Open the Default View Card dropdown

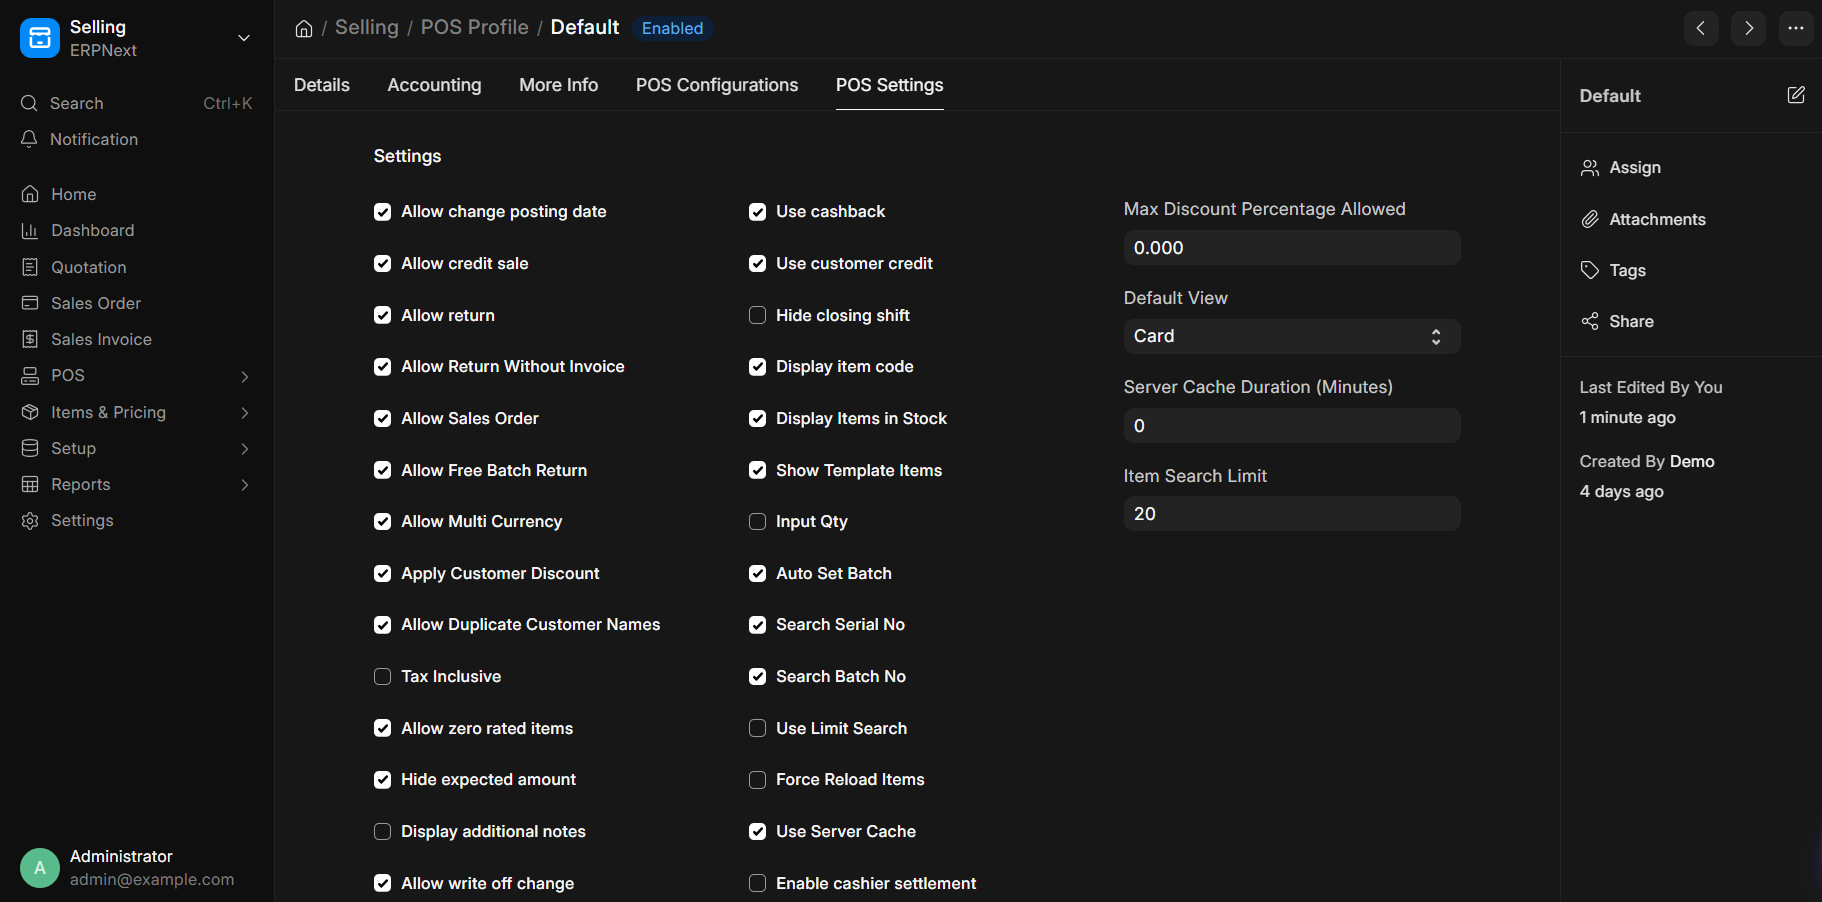(x=1292, y=336)
